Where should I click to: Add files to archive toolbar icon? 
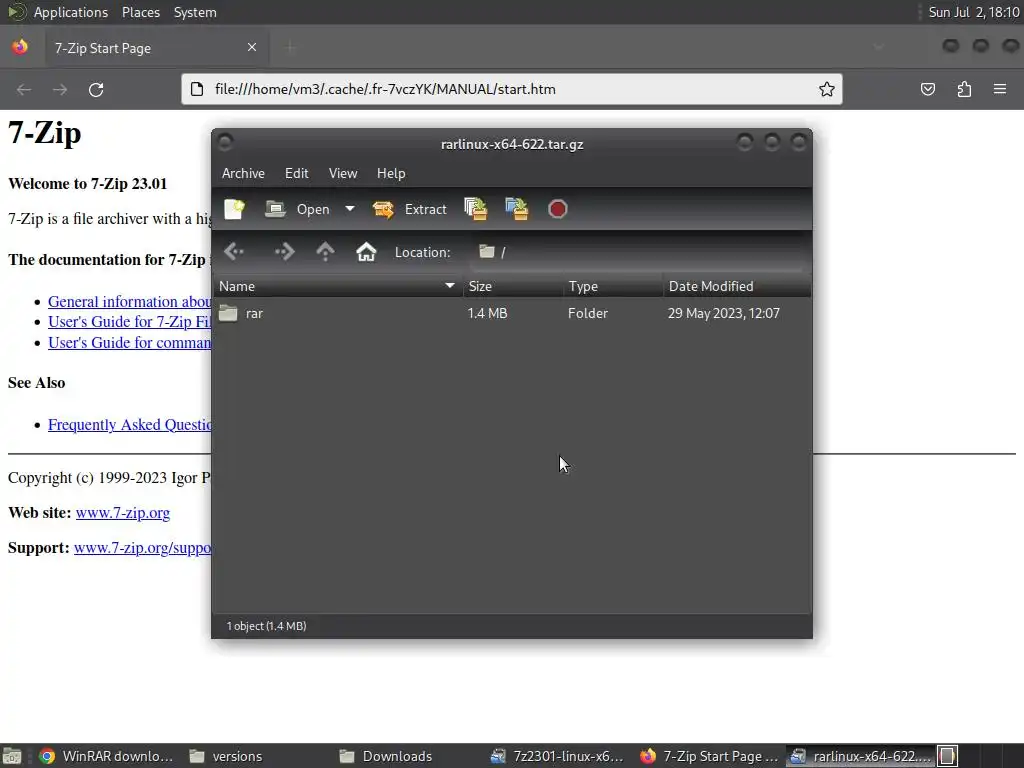point(476,209)
